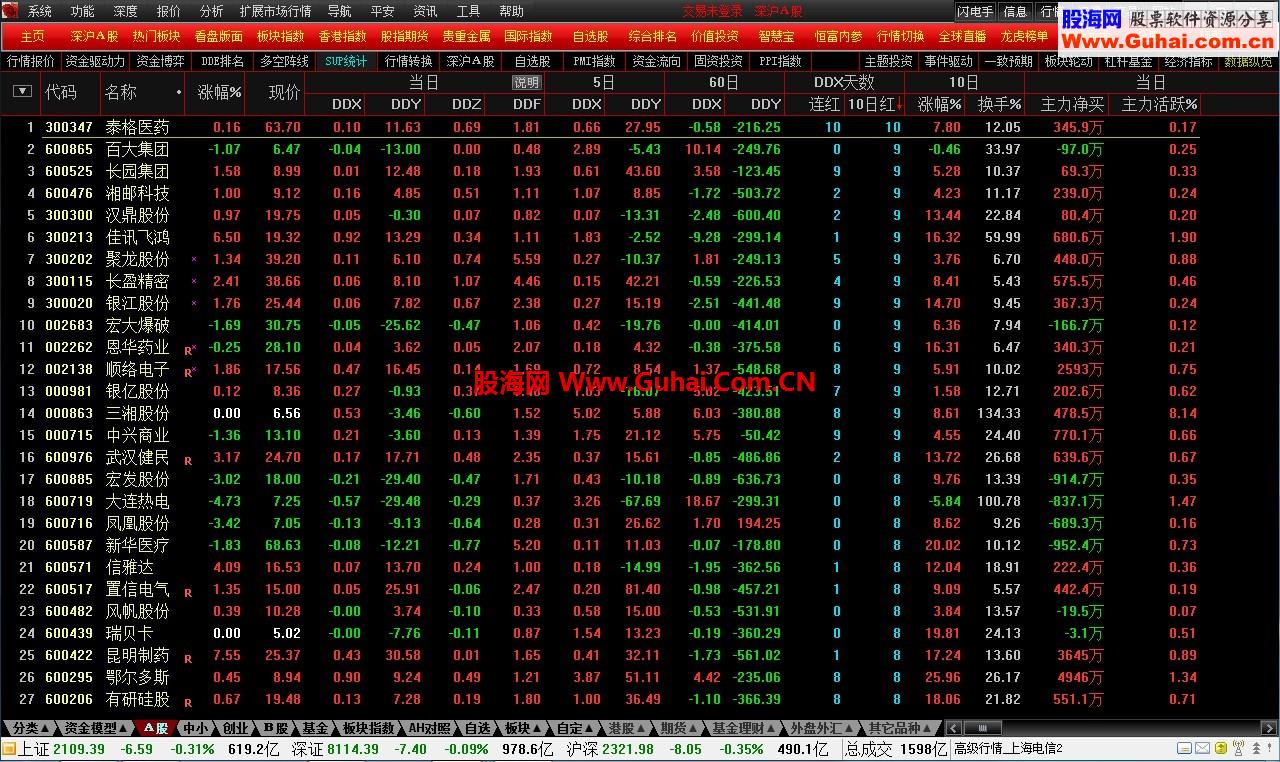Select the SUP统计 tab

click(346, 61)
